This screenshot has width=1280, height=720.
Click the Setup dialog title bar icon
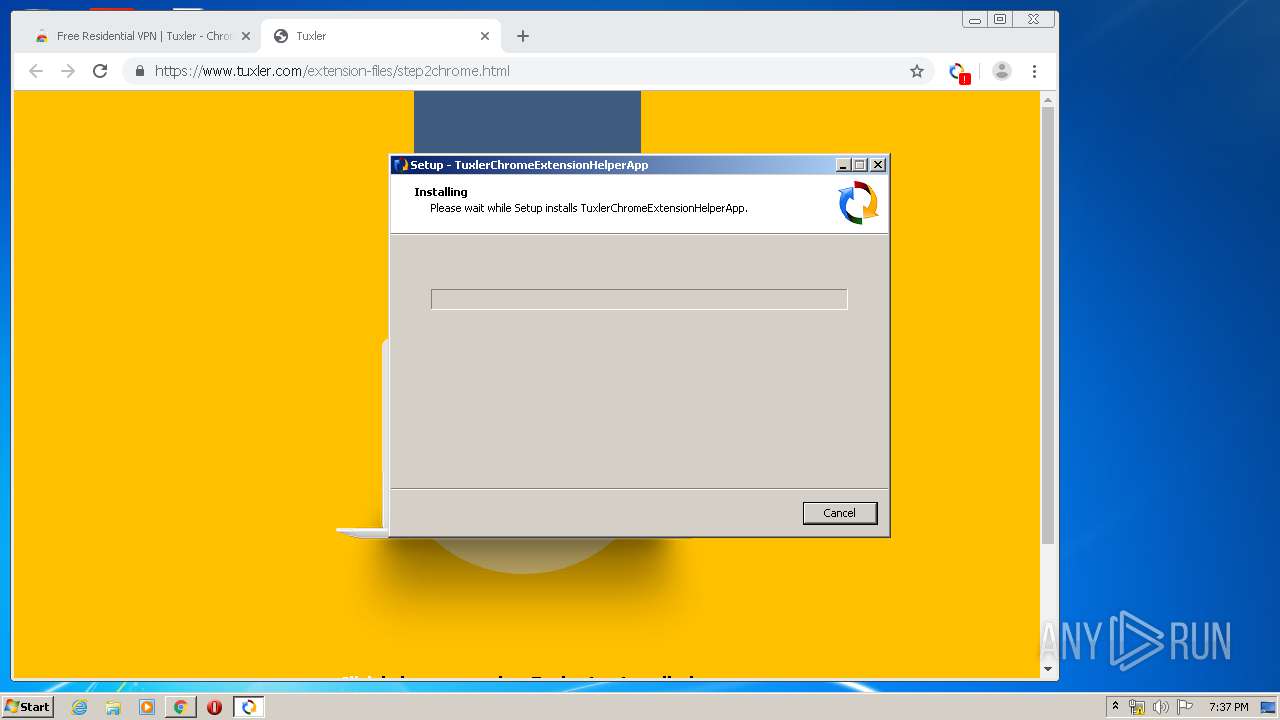pos(401,165)
